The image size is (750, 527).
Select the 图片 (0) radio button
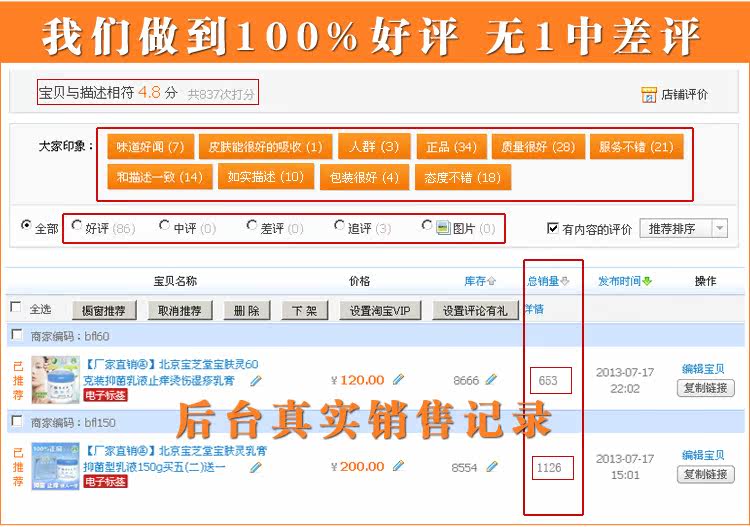(x=427, y=225)
